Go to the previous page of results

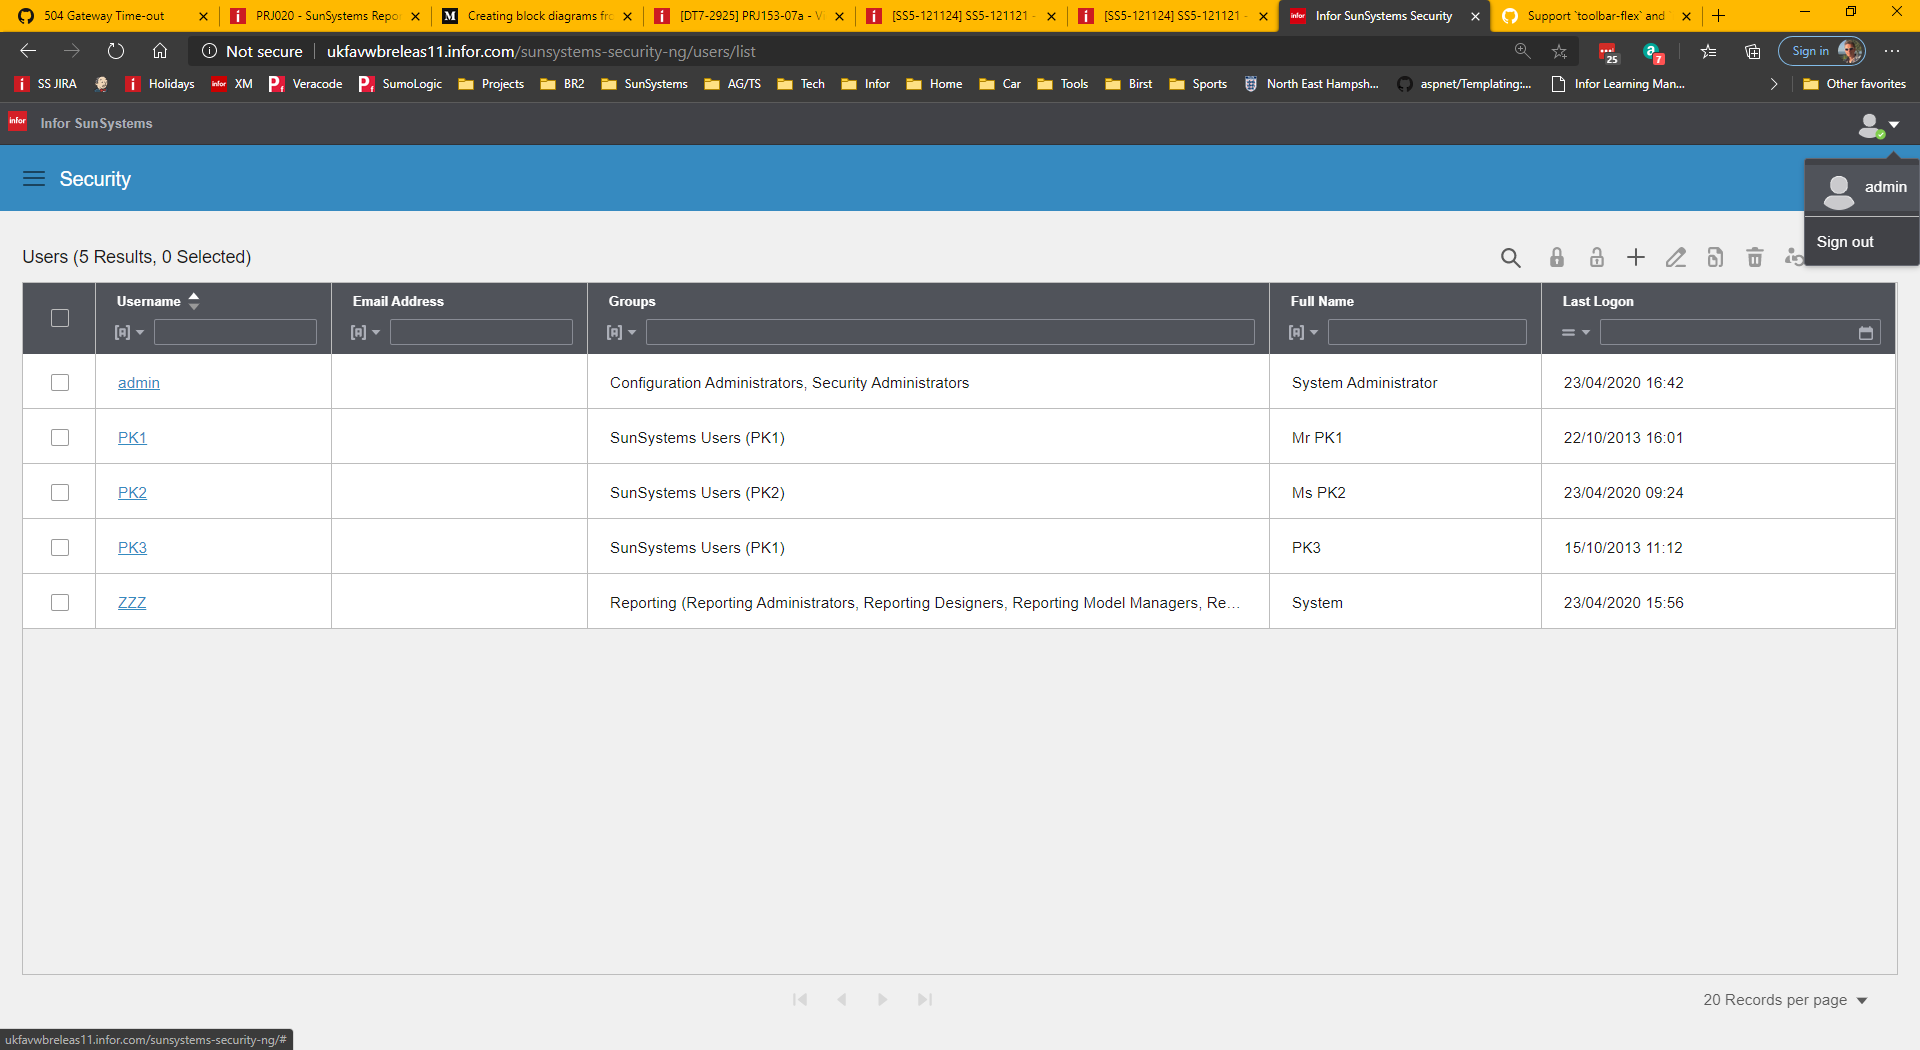point(842,999)
